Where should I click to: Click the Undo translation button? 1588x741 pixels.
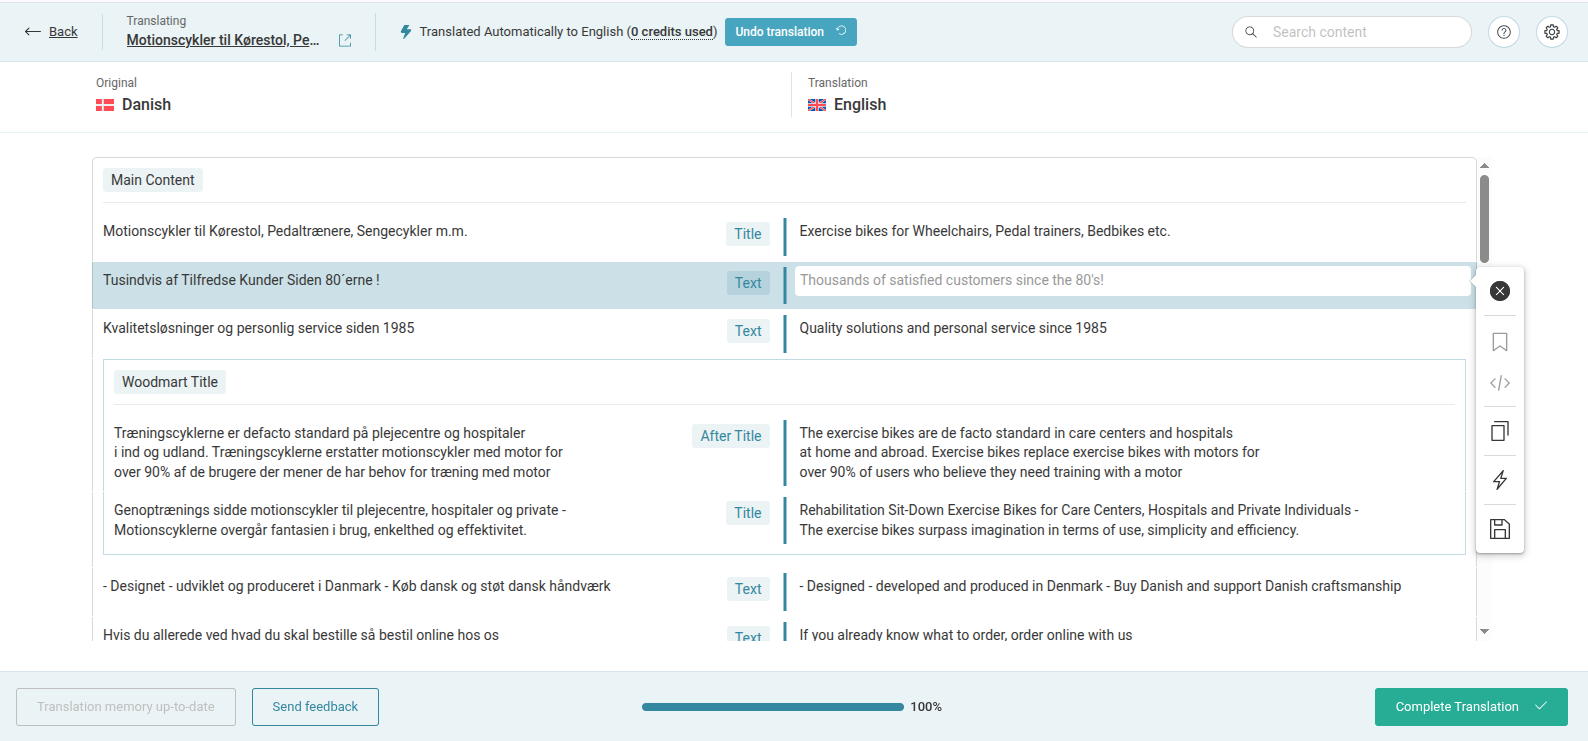[x=791, y=32]
